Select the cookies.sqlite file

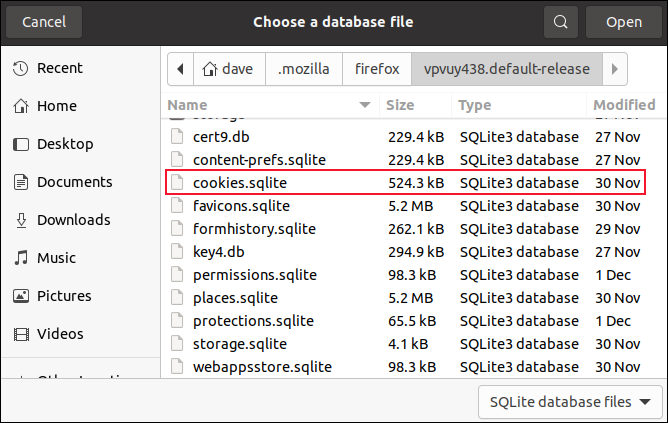coord(239,183)
